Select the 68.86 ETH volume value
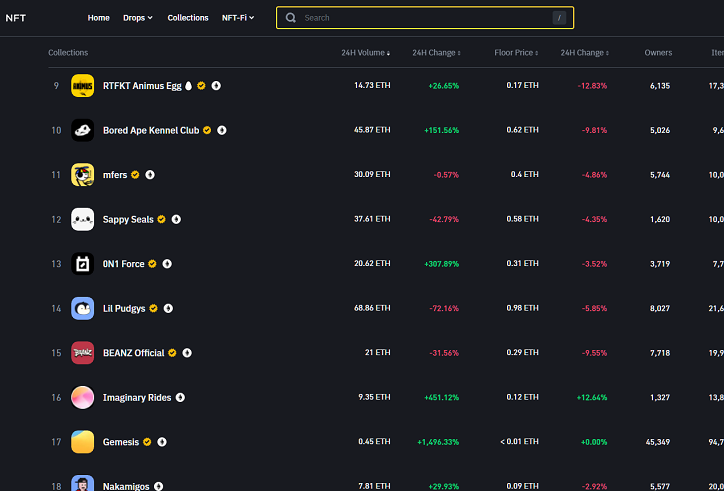Image resolution: width=724 pixels, height=491 pixels. (x=372, y=308)
